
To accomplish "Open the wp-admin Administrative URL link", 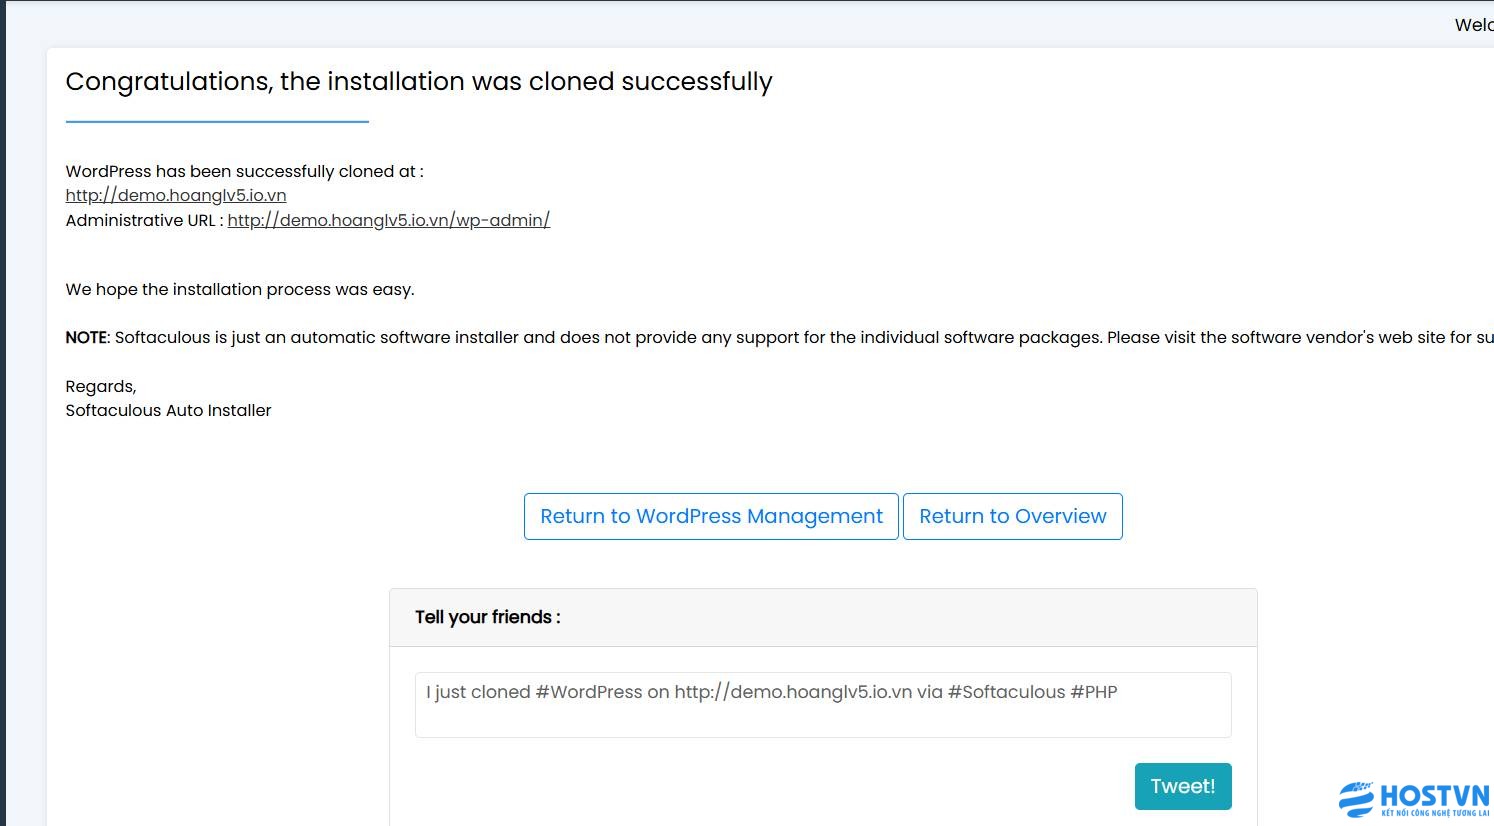I will point(388,220).
